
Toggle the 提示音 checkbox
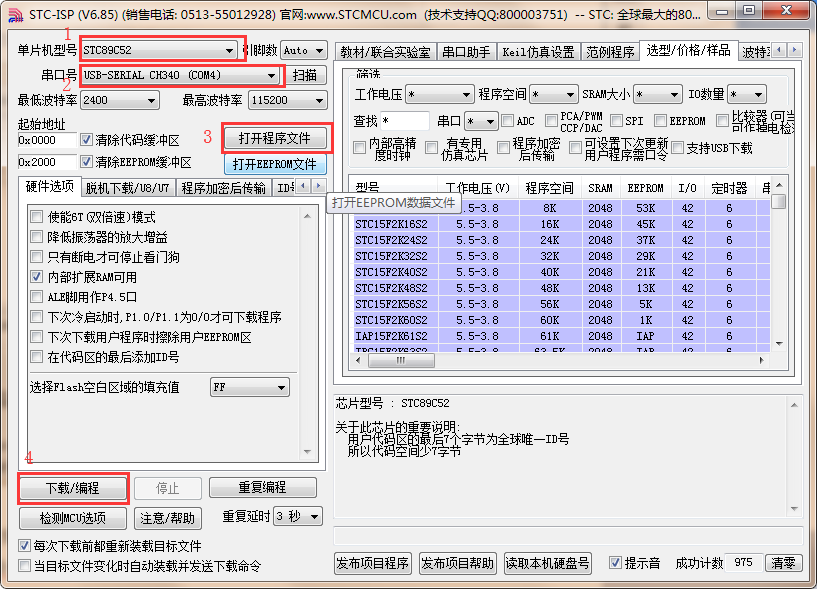[x=615, y=562]
